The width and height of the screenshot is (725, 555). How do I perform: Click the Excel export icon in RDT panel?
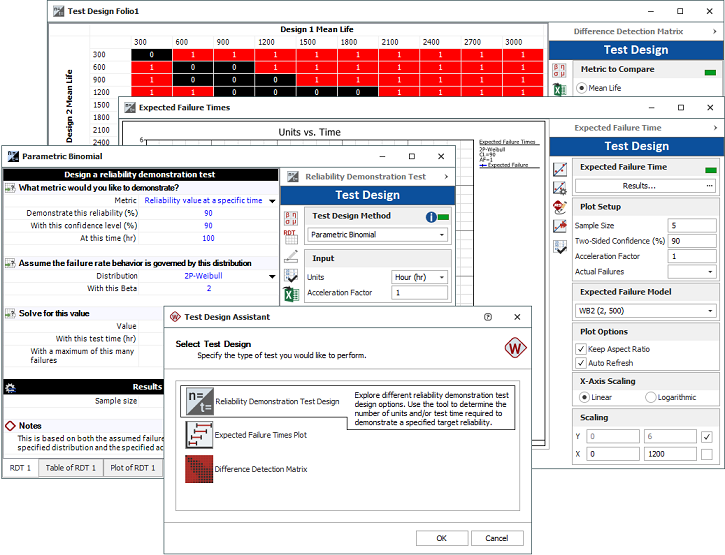[291, 293]
